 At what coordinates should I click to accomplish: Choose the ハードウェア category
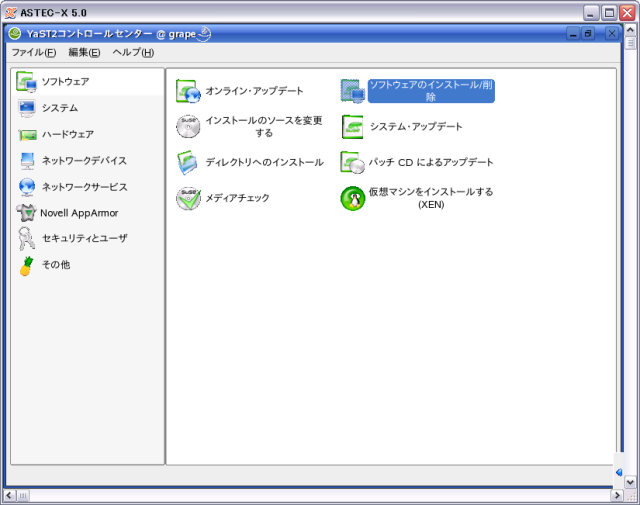tap(67, 134)
